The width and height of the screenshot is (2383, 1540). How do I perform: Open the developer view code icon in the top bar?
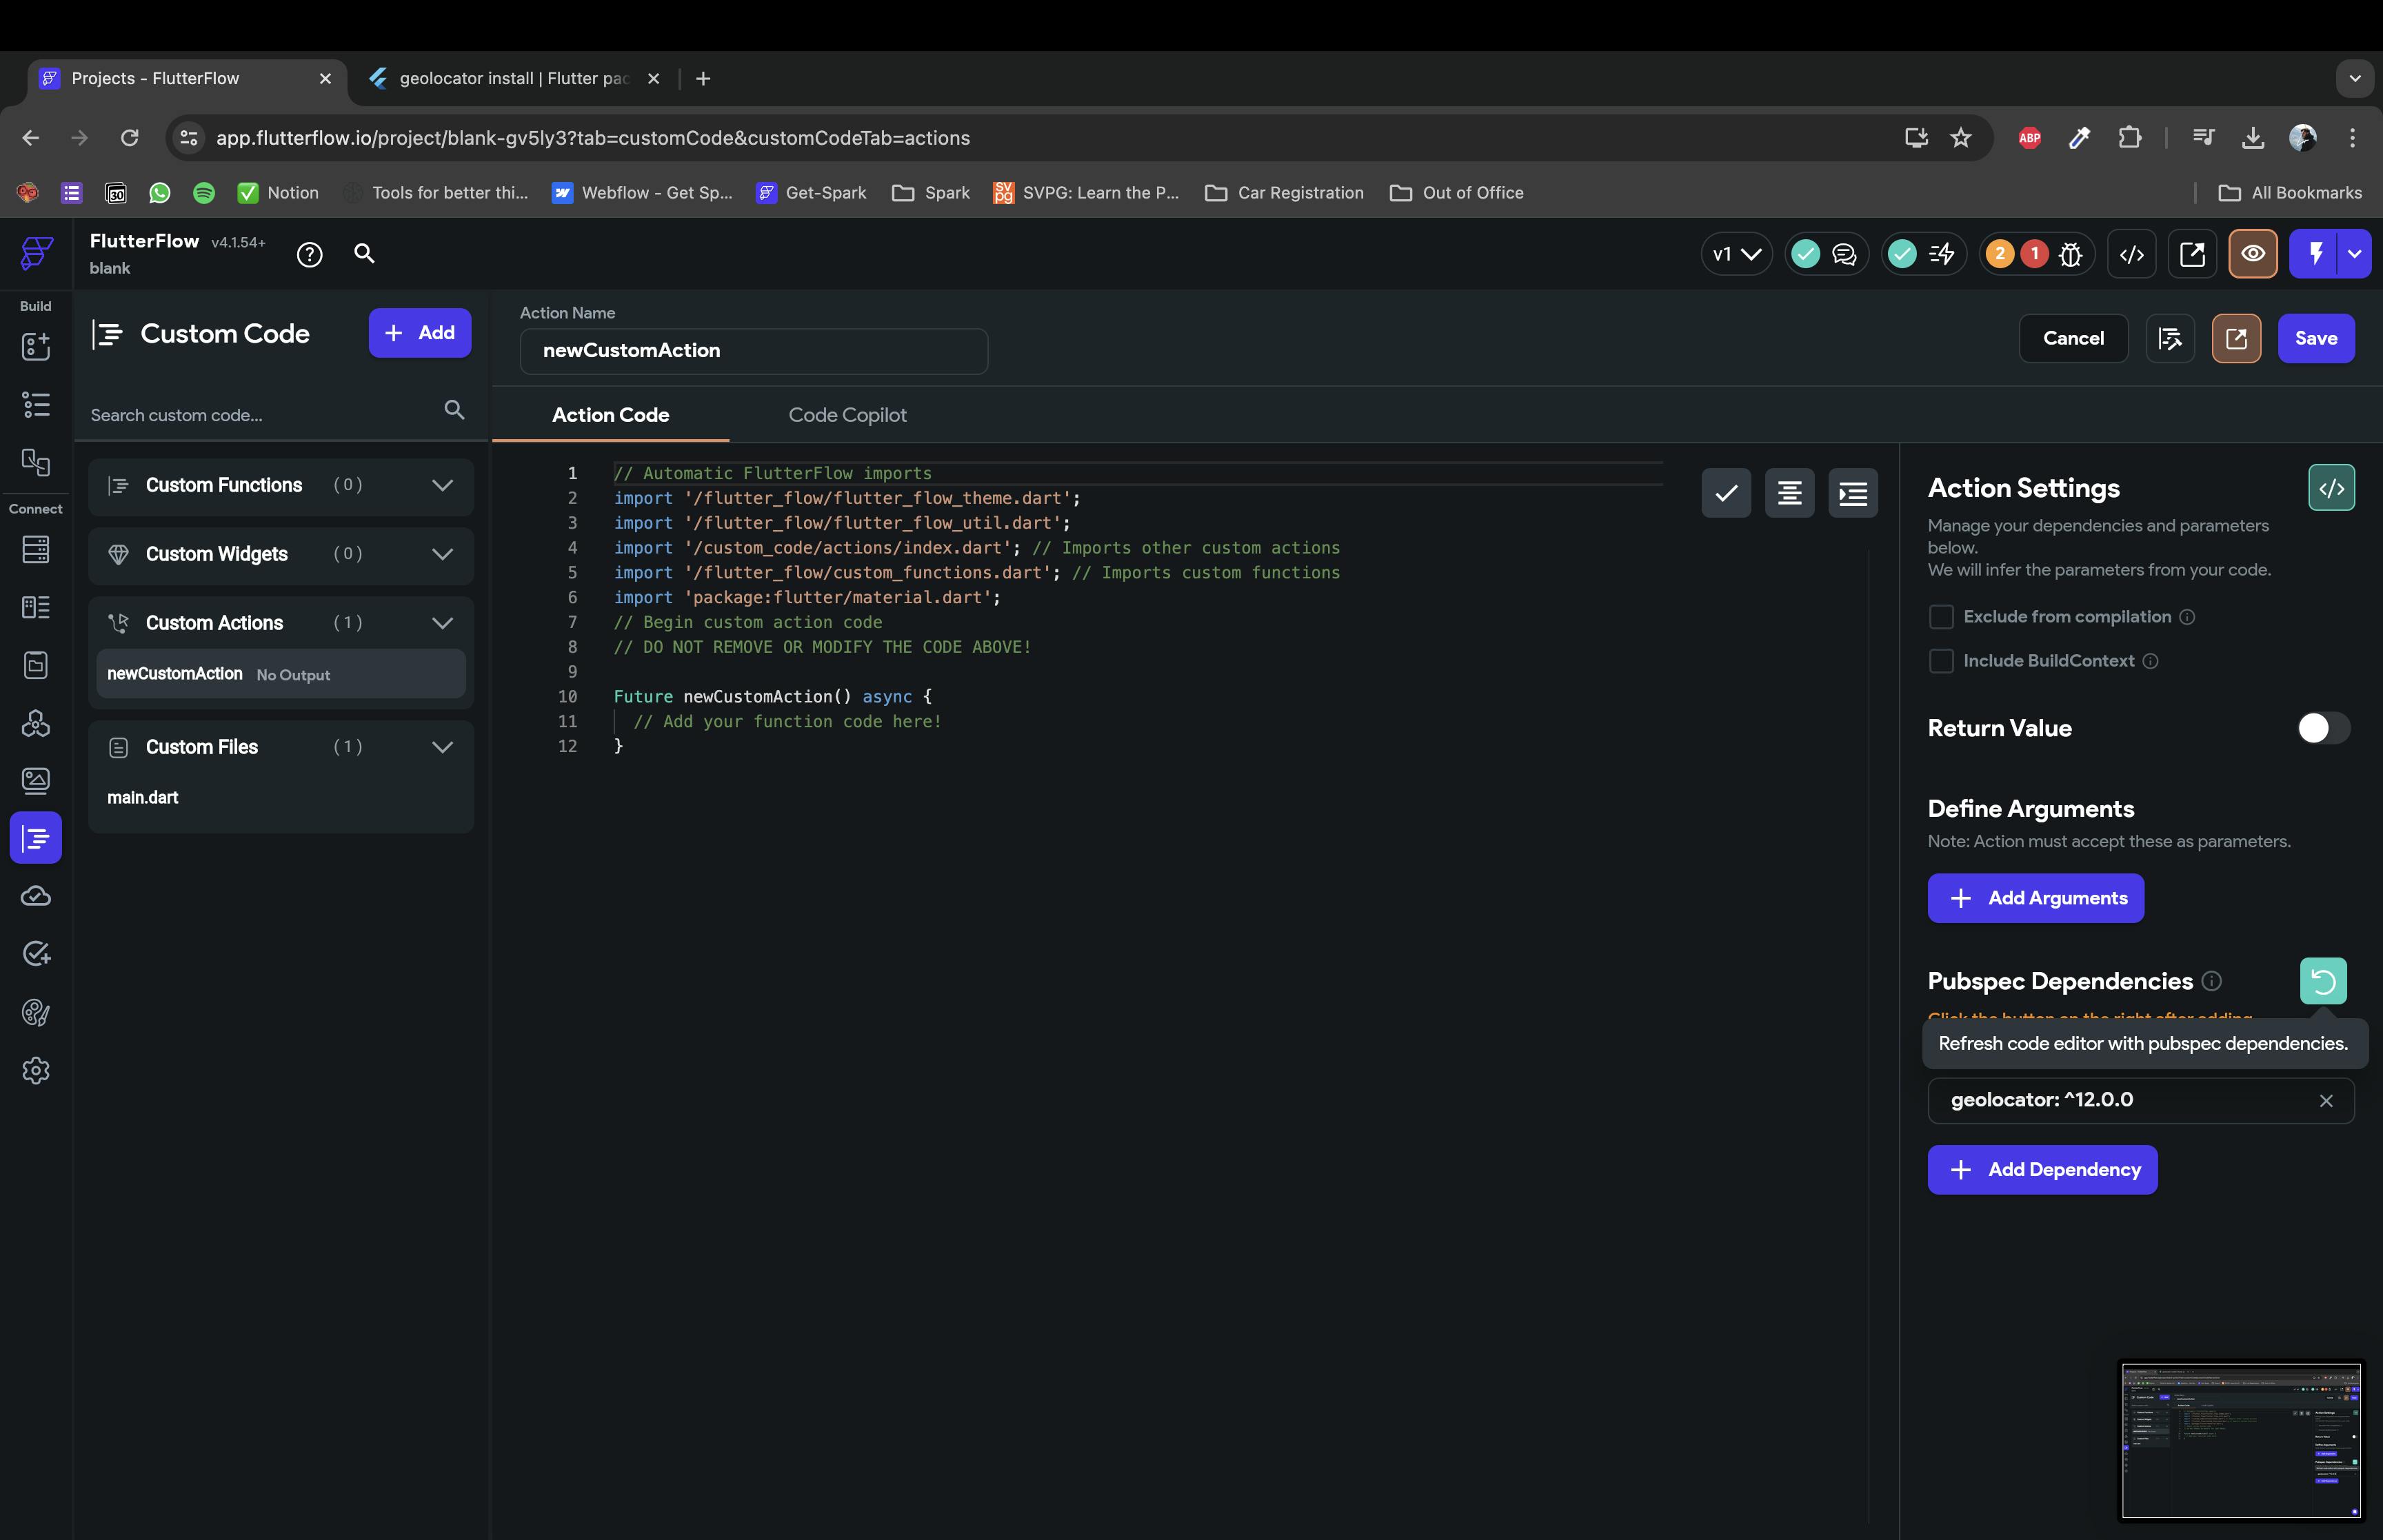(x=2131, y=254)
